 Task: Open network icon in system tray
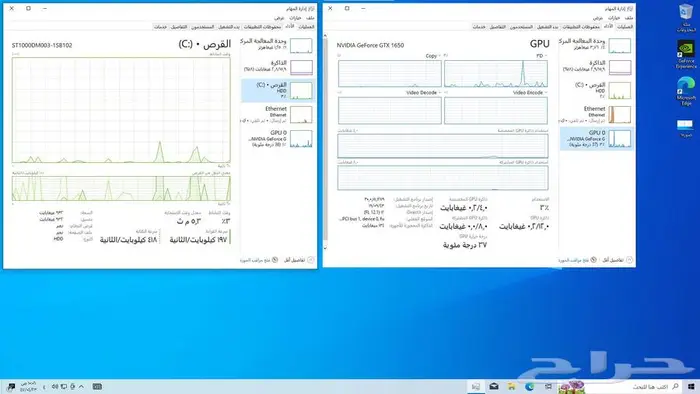[x=64, y=386]
